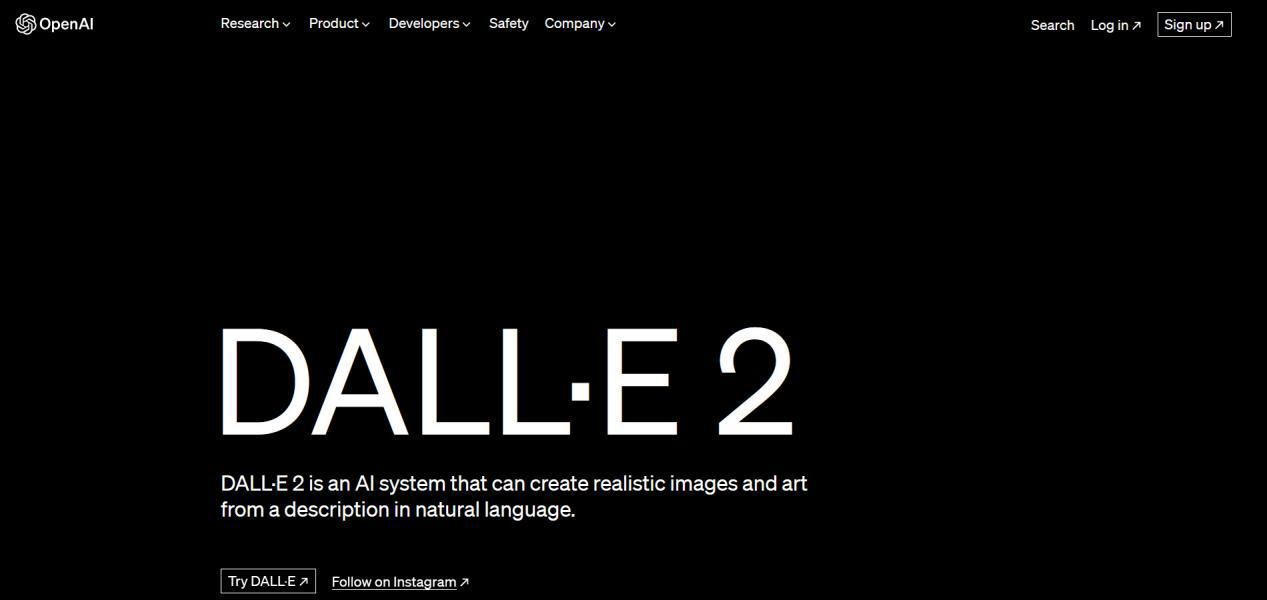Open the Follow on Instagram link
Image resolution: width=1267 pixels, height=600 pixels.
point(400,582)
